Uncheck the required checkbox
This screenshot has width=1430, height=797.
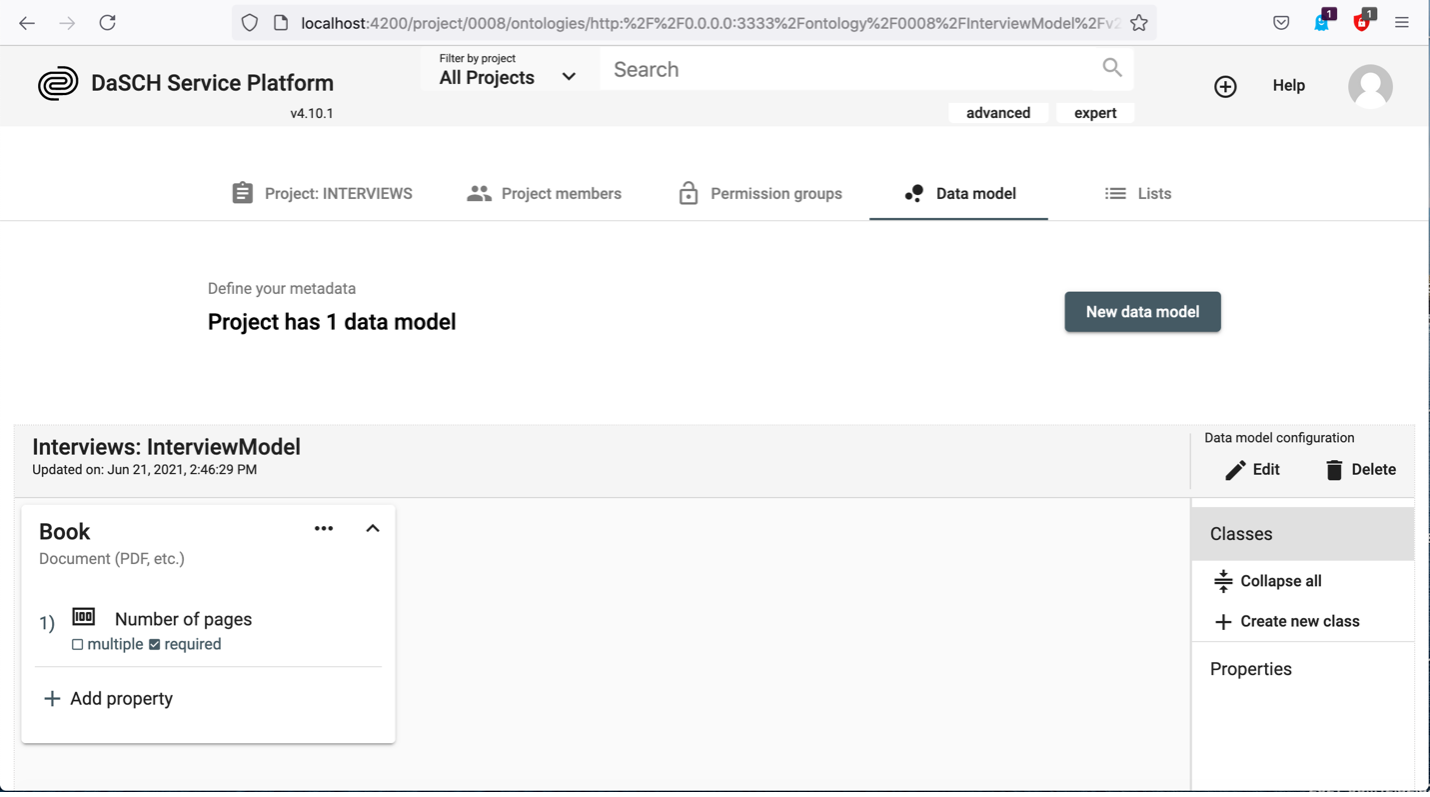point(155,645)
